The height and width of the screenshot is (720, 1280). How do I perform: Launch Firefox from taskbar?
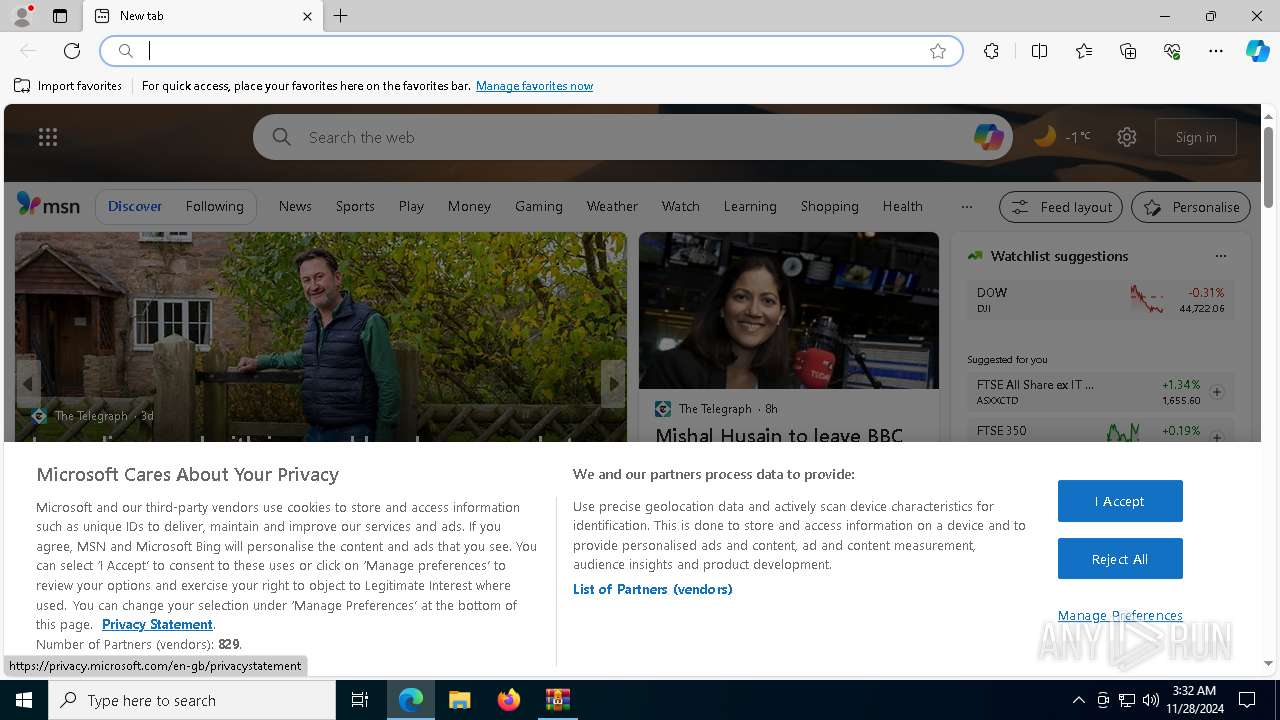tap(509, 700)
